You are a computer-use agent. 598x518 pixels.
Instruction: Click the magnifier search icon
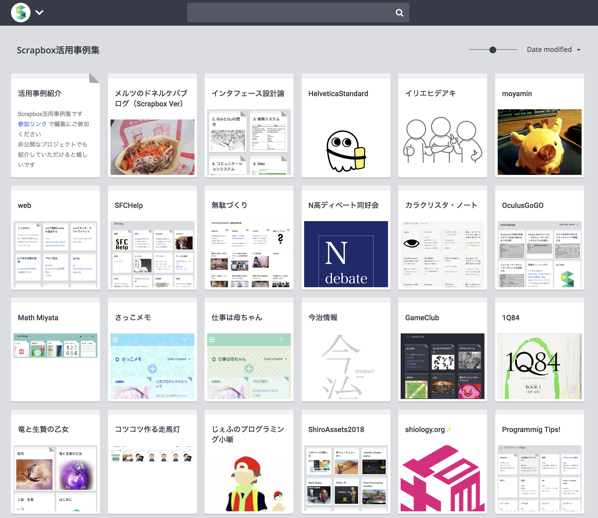(x=399, y=13)
